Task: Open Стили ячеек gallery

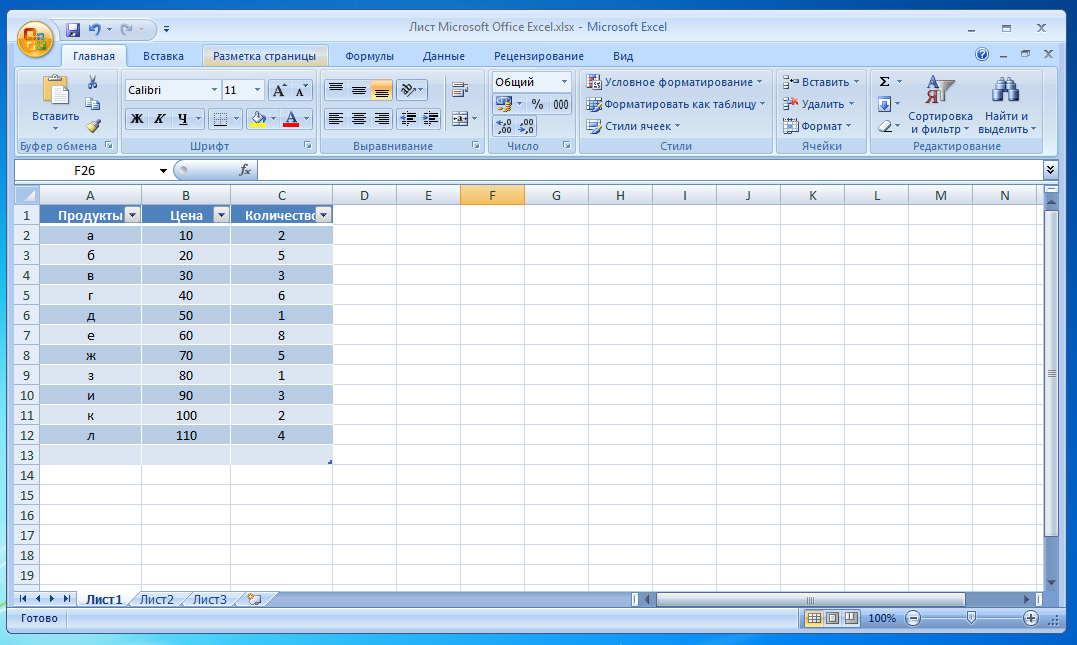Action: (x=633, y=126)
